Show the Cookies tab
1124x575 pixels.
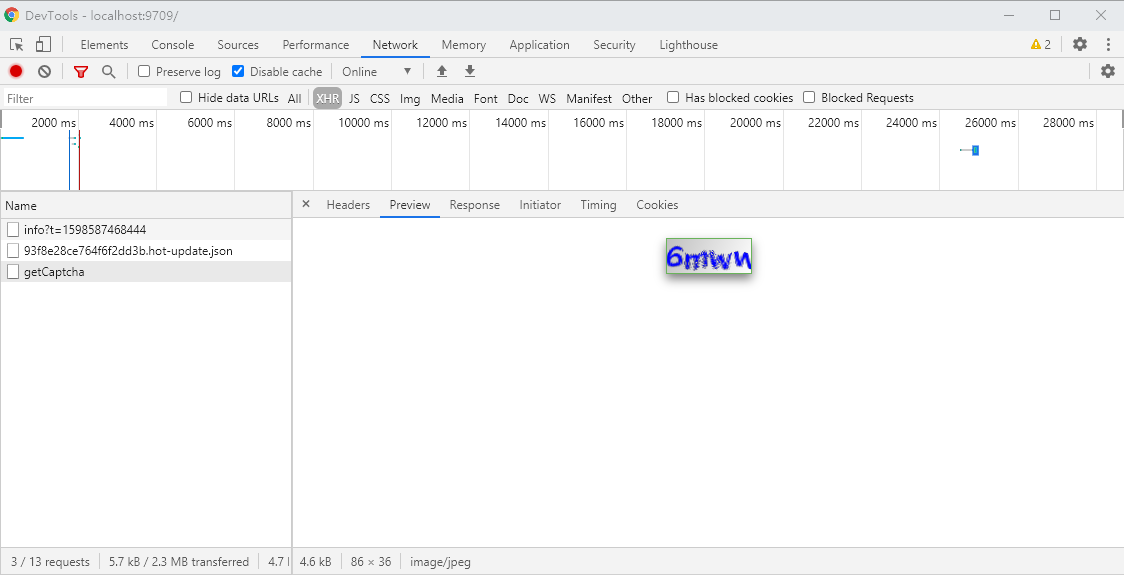coord(657,204)
